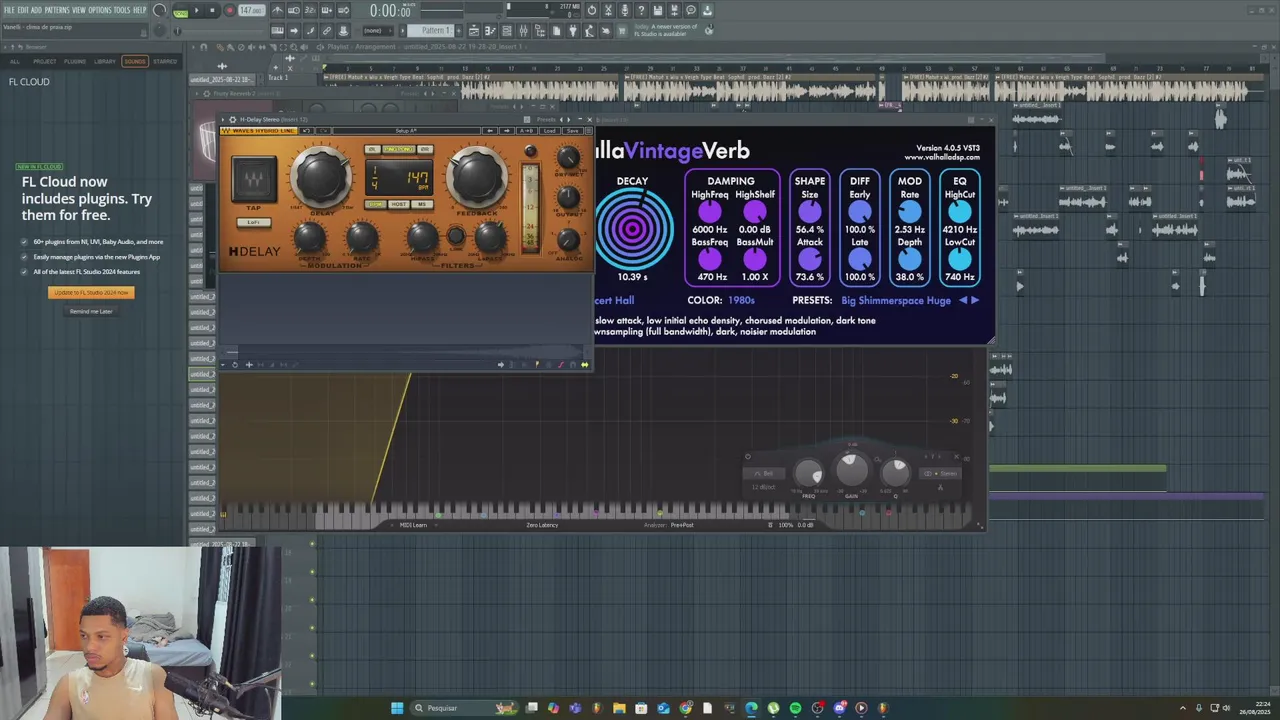1280x720 pixels.
Task: Open Google Chrome from taskbar
Action: [x=685, y=708]
